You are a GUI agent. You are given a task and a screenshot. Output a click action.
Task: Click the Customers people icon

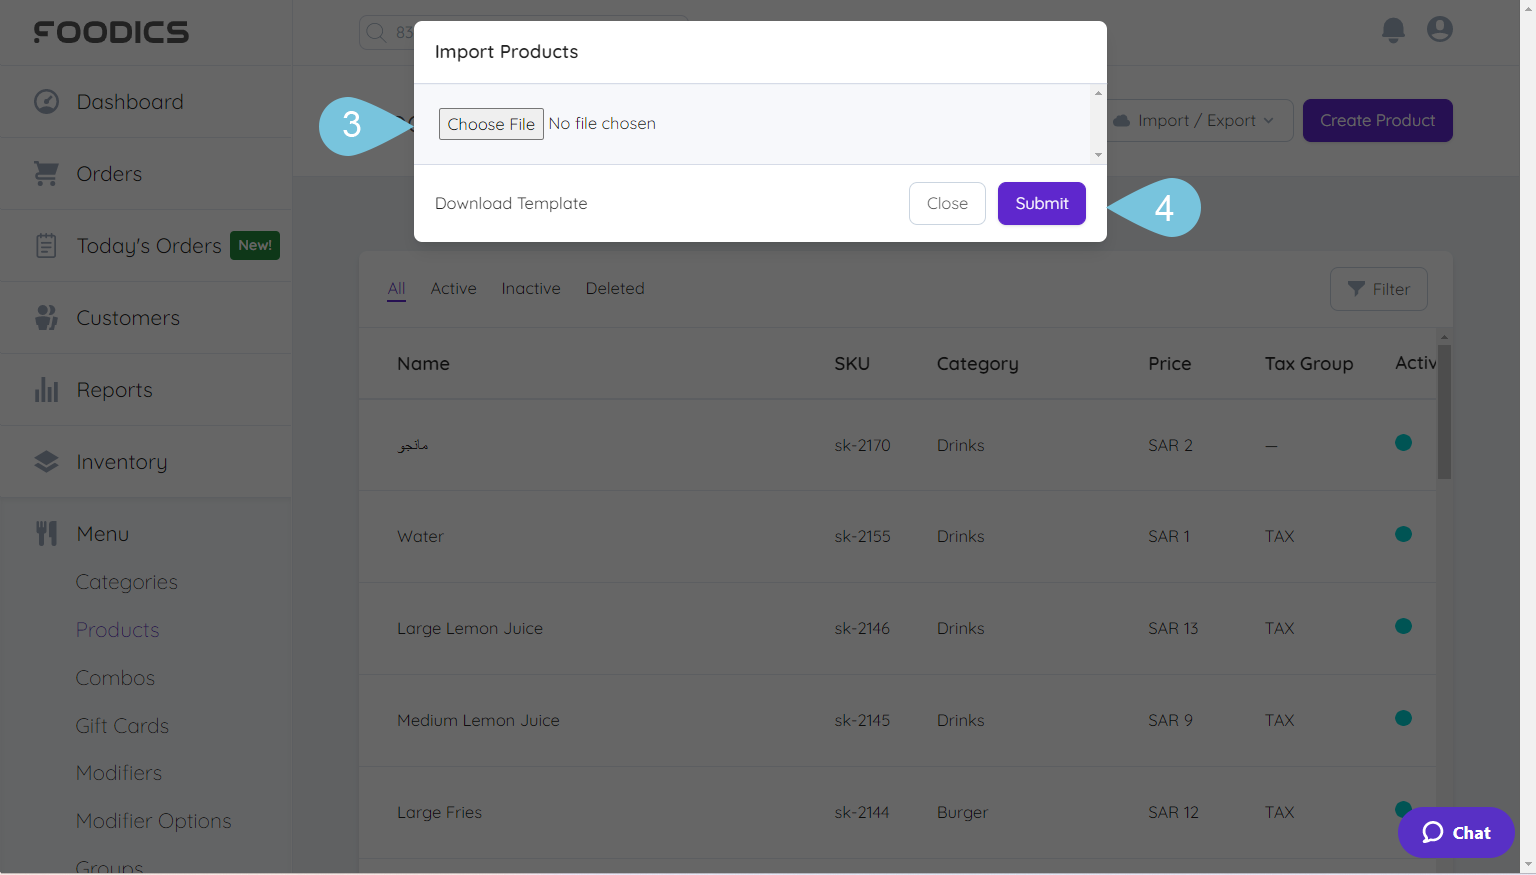tap(46, 318)
